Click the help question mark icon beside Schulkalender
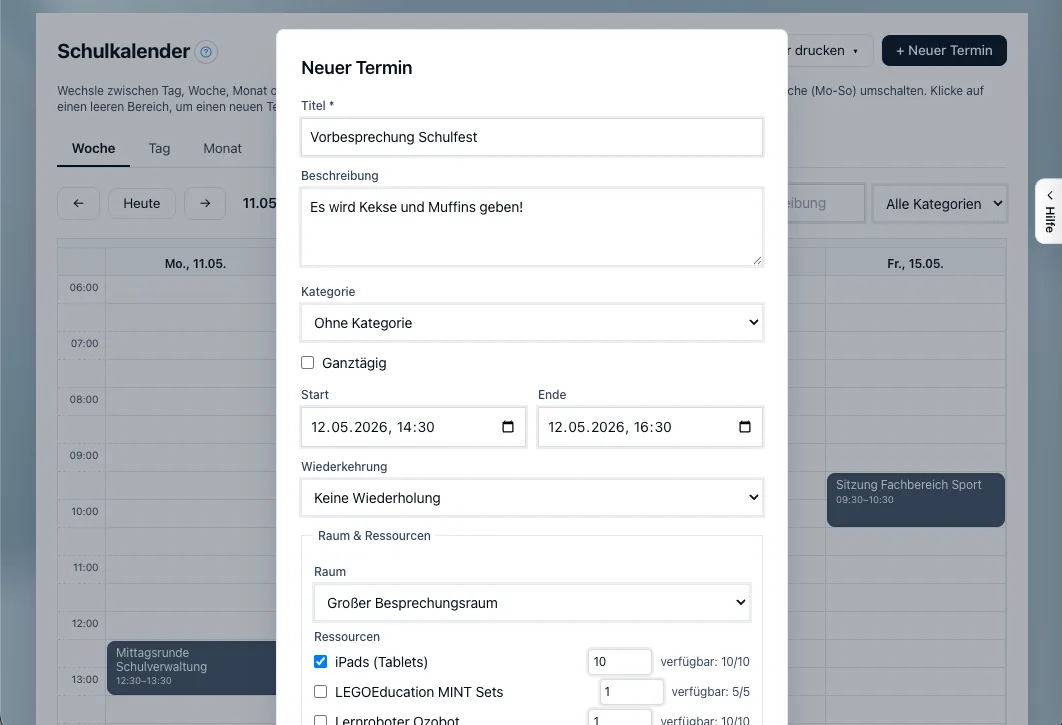Image resolution: width=1062 pixels, height=725 pixels. tap(206, 51)
